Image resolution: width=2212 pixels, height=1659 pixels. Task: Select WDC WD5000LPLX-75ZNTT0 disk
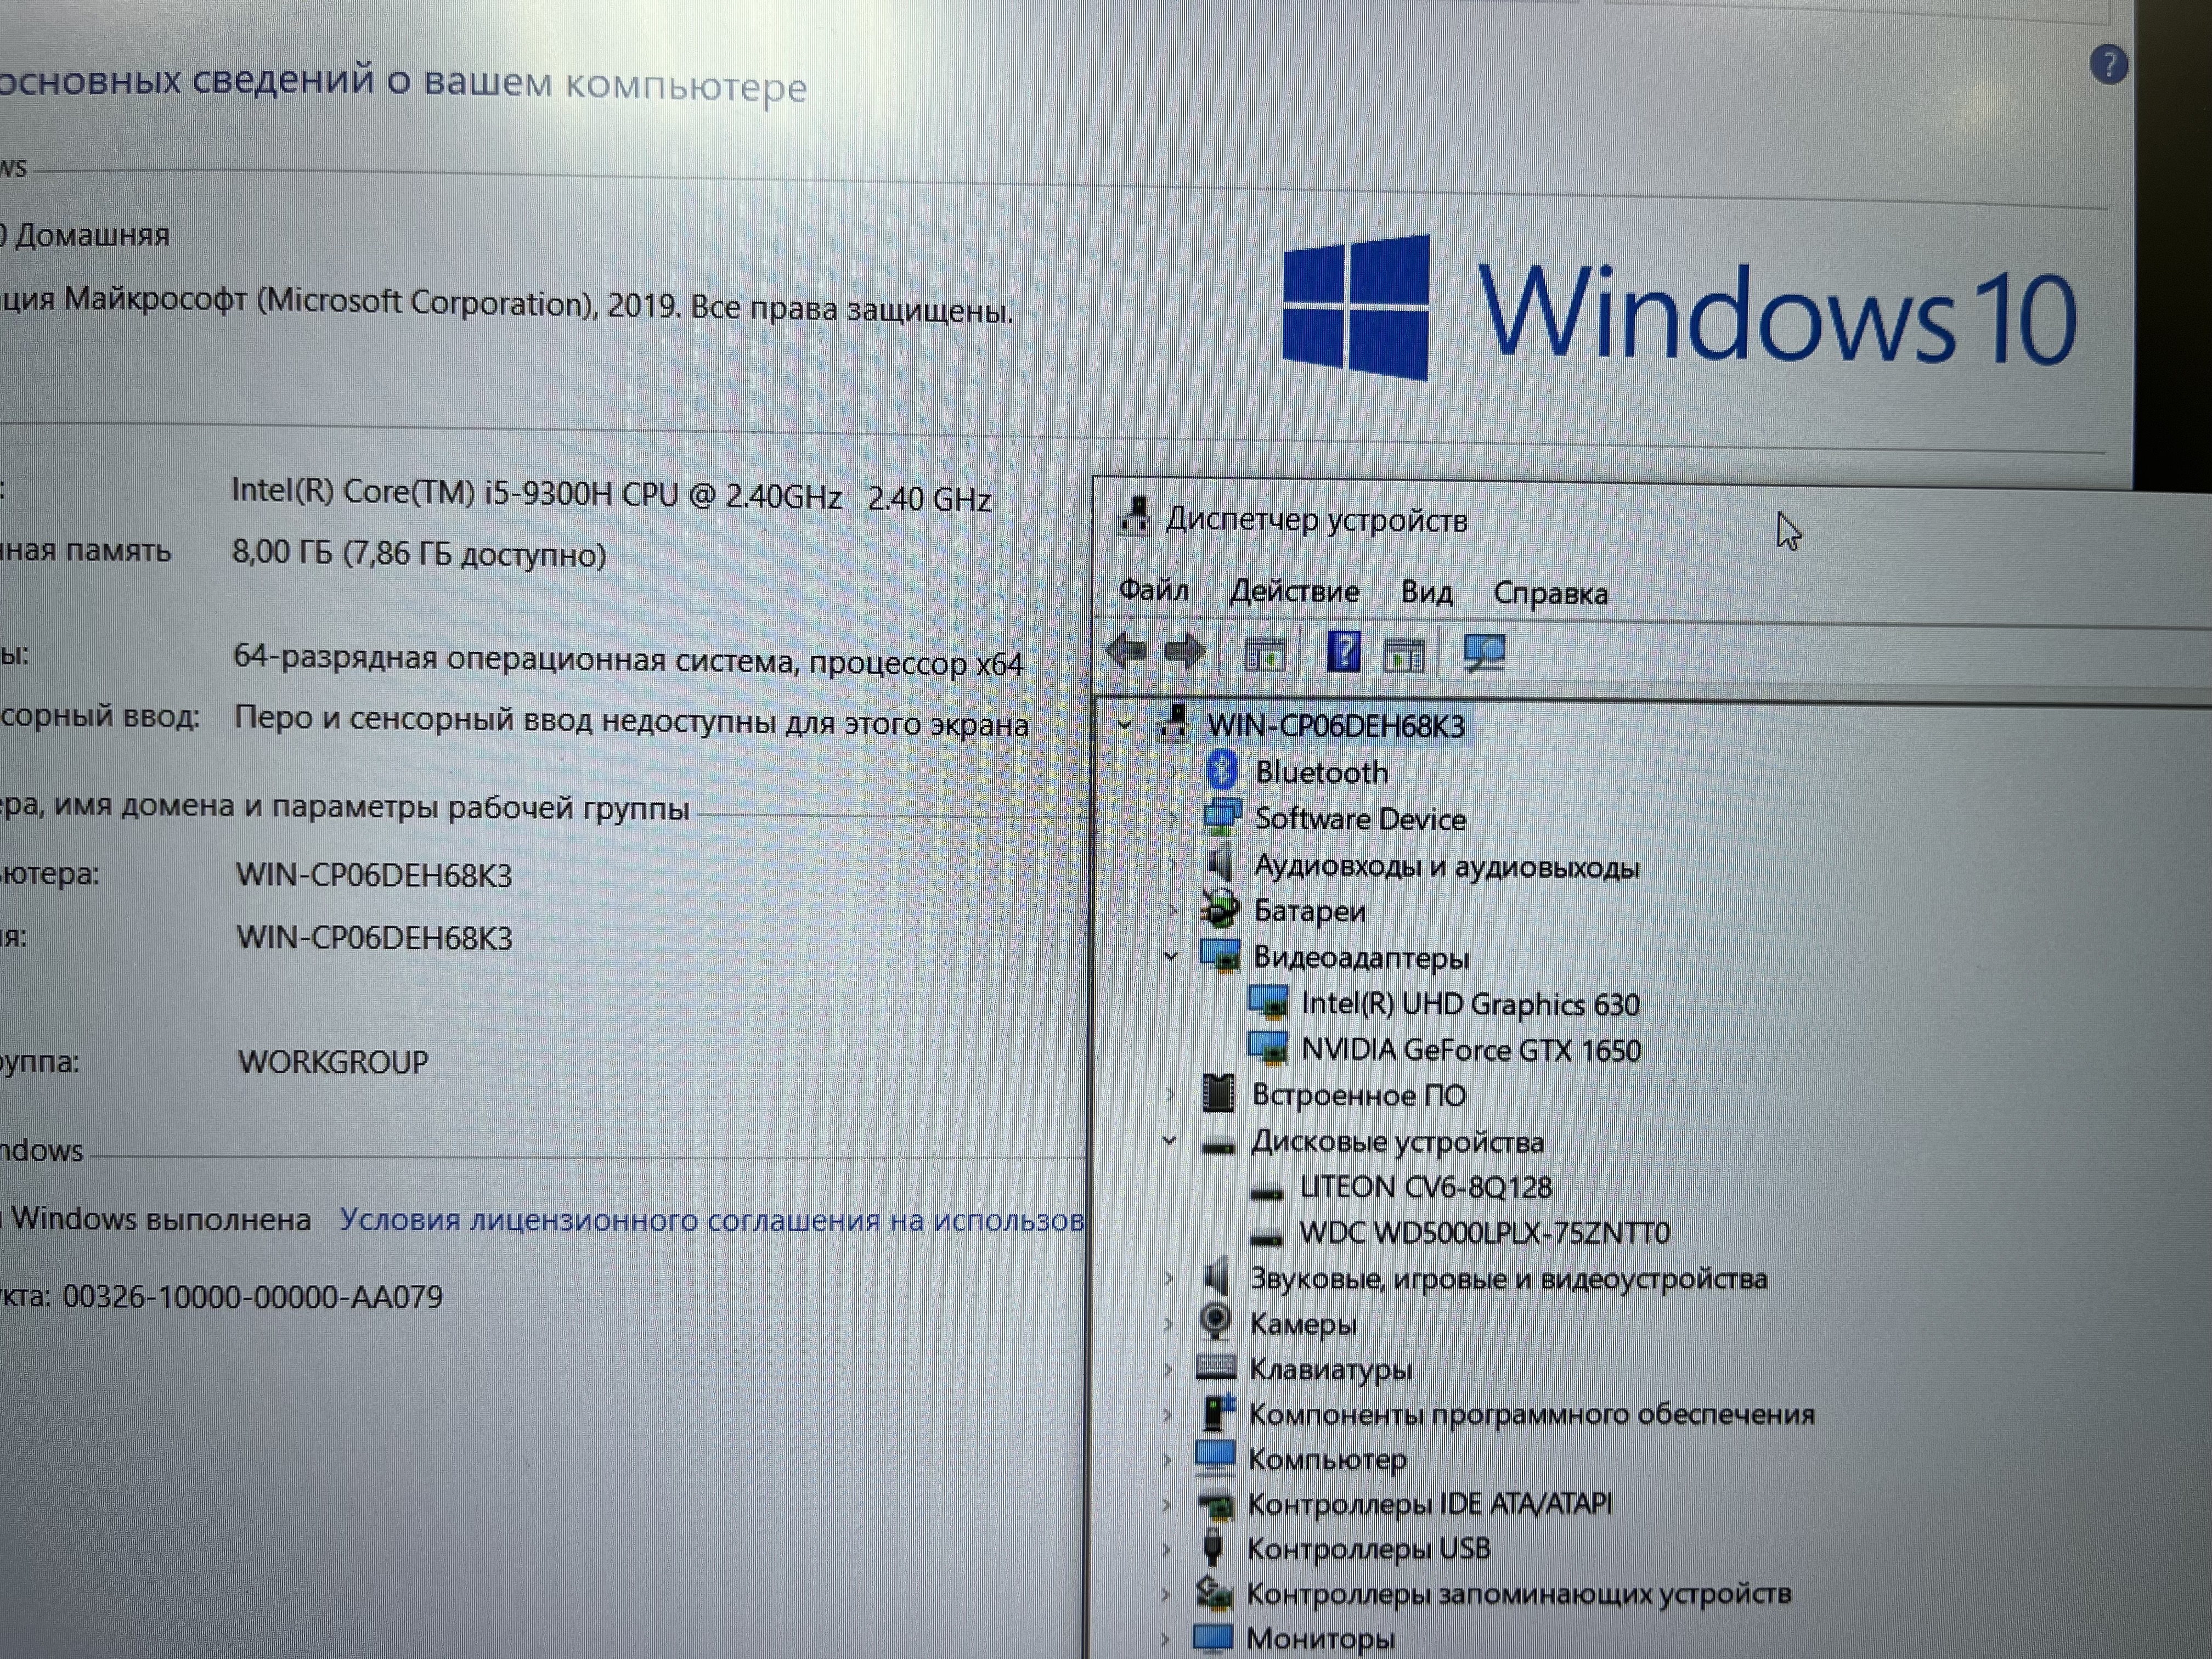1485,1232
